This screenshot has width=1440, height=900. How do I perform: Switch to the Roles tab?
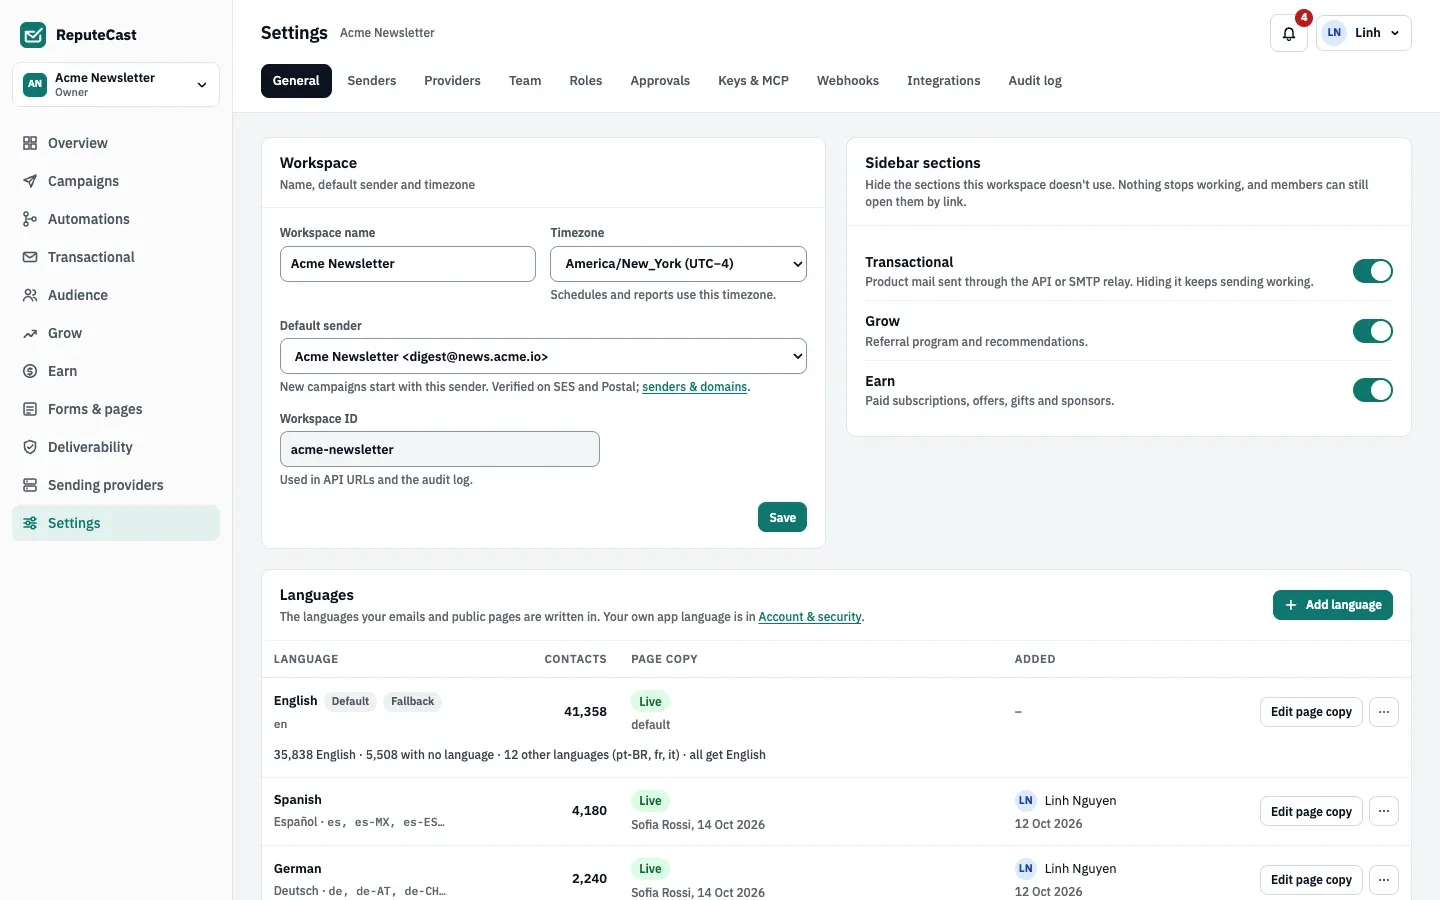(586, 81)
